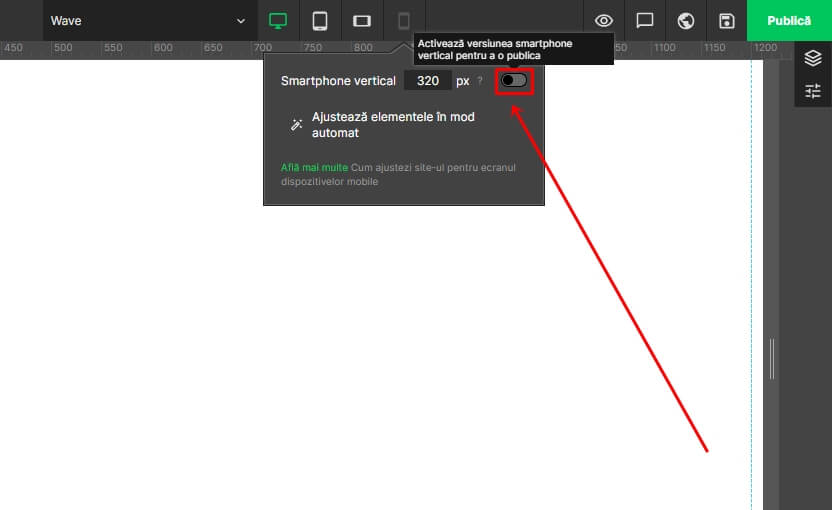Select the tablet device view
Screen dimensions: 832x510
point(320,21)
